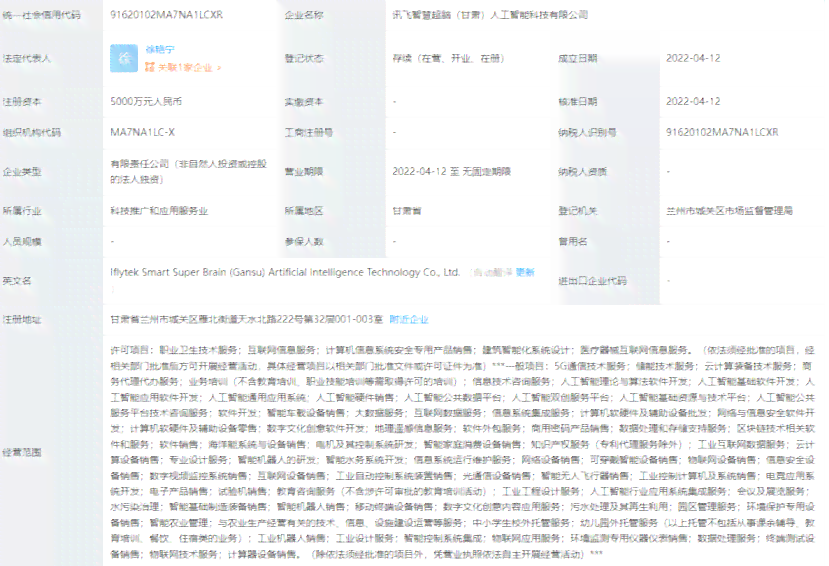The width and height of the screenshot is (829, 566).
Task: Select the status text 存续（在营、开业、在册）
Action: (448, 58)
